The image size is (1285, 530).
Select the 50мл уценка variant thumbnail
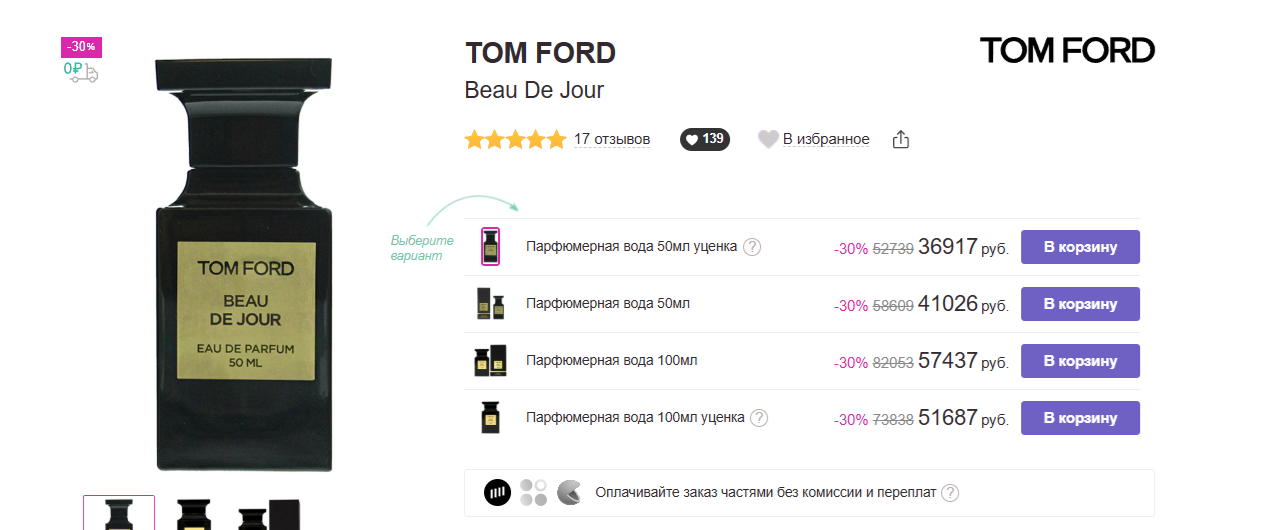490,246
